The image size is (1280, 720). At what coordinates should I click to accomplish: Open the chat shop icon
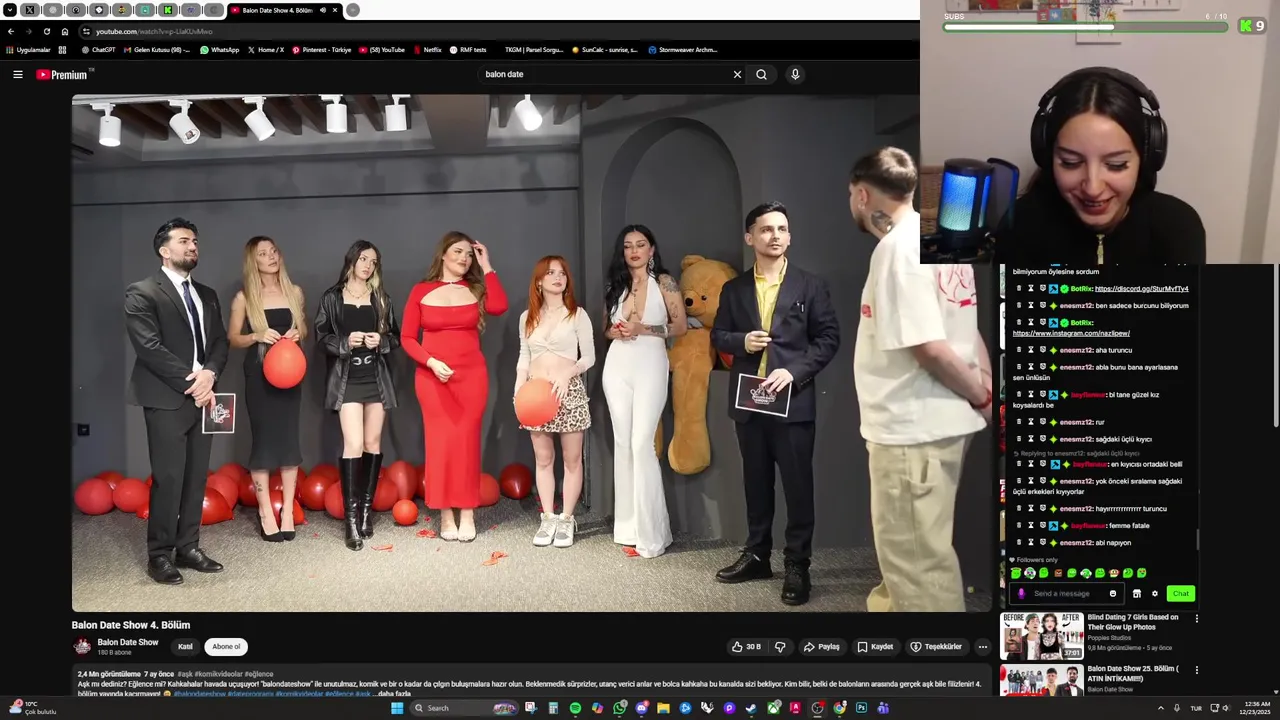(x=1136, y=594)
